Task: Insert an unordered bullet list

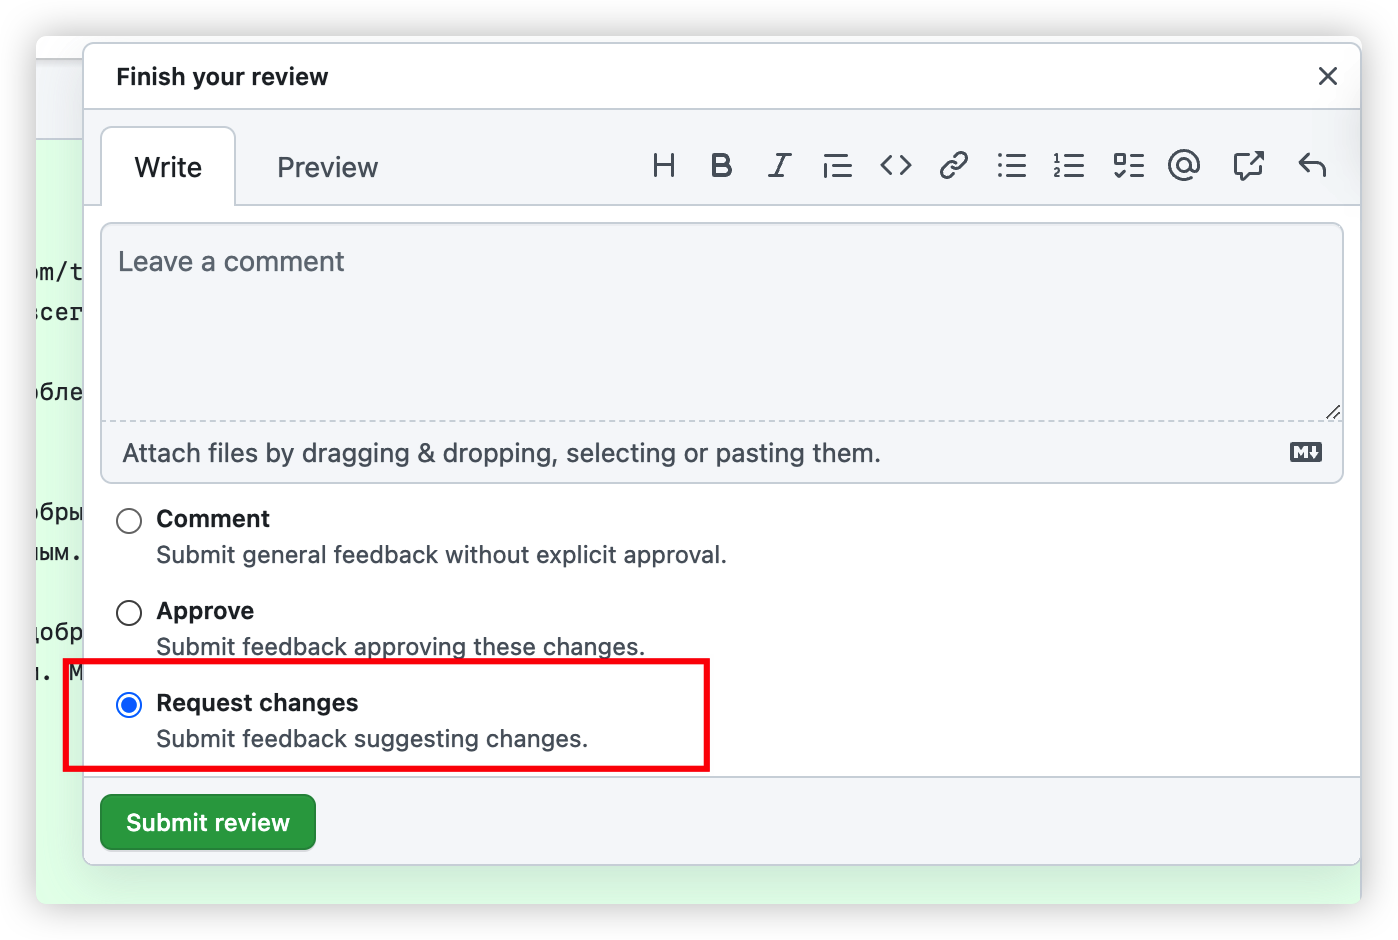Action: point(1011,166)
